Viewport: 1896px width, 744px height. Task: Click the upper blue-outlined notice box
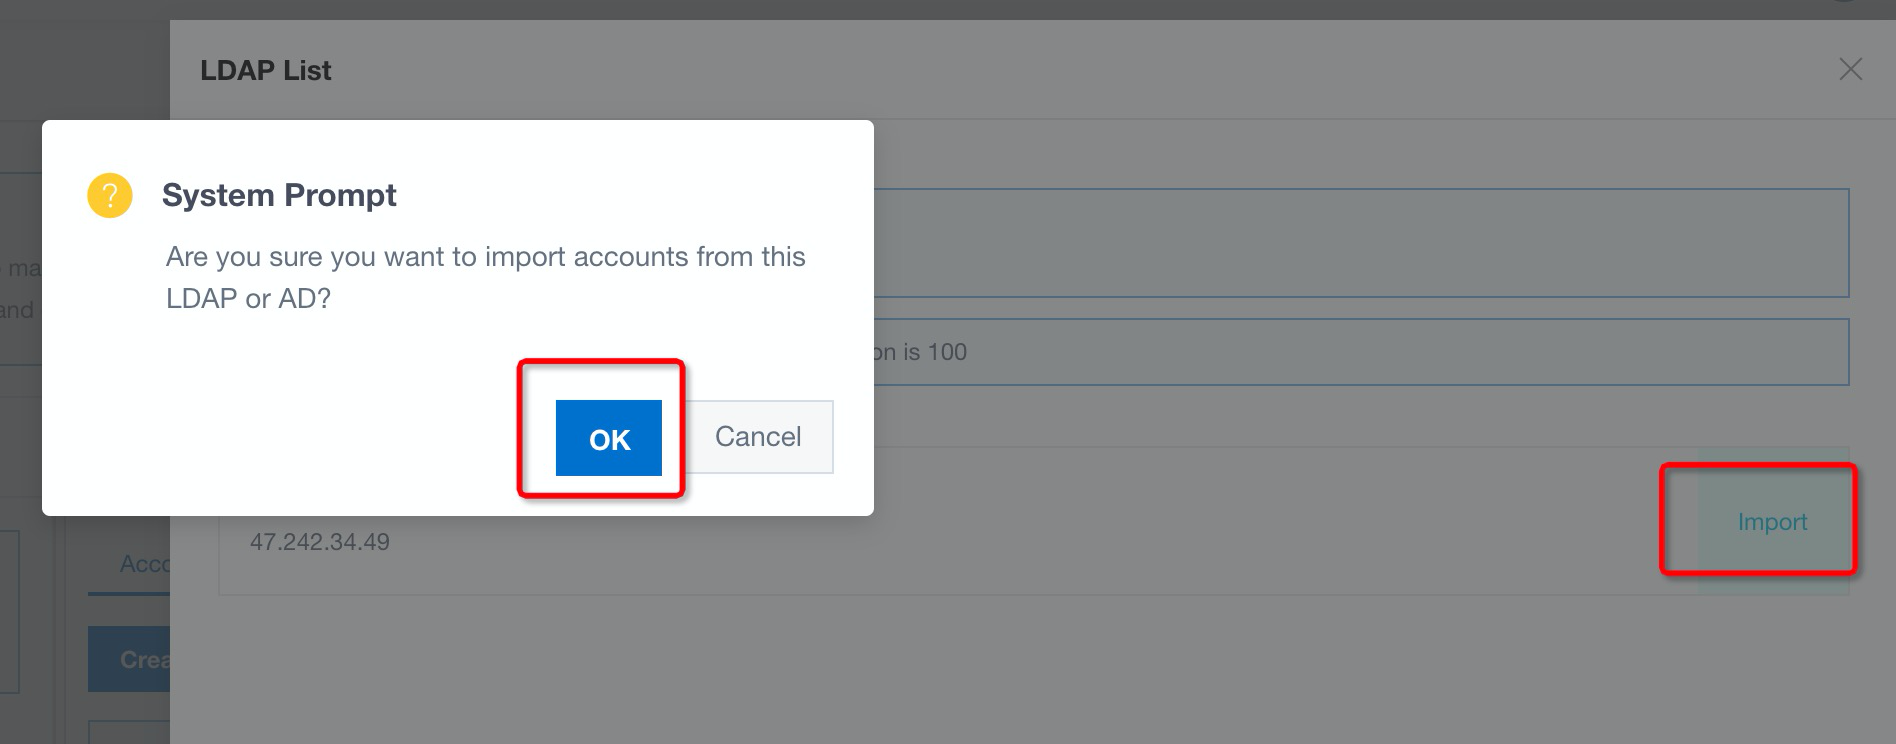click(x=1360, y=243)
